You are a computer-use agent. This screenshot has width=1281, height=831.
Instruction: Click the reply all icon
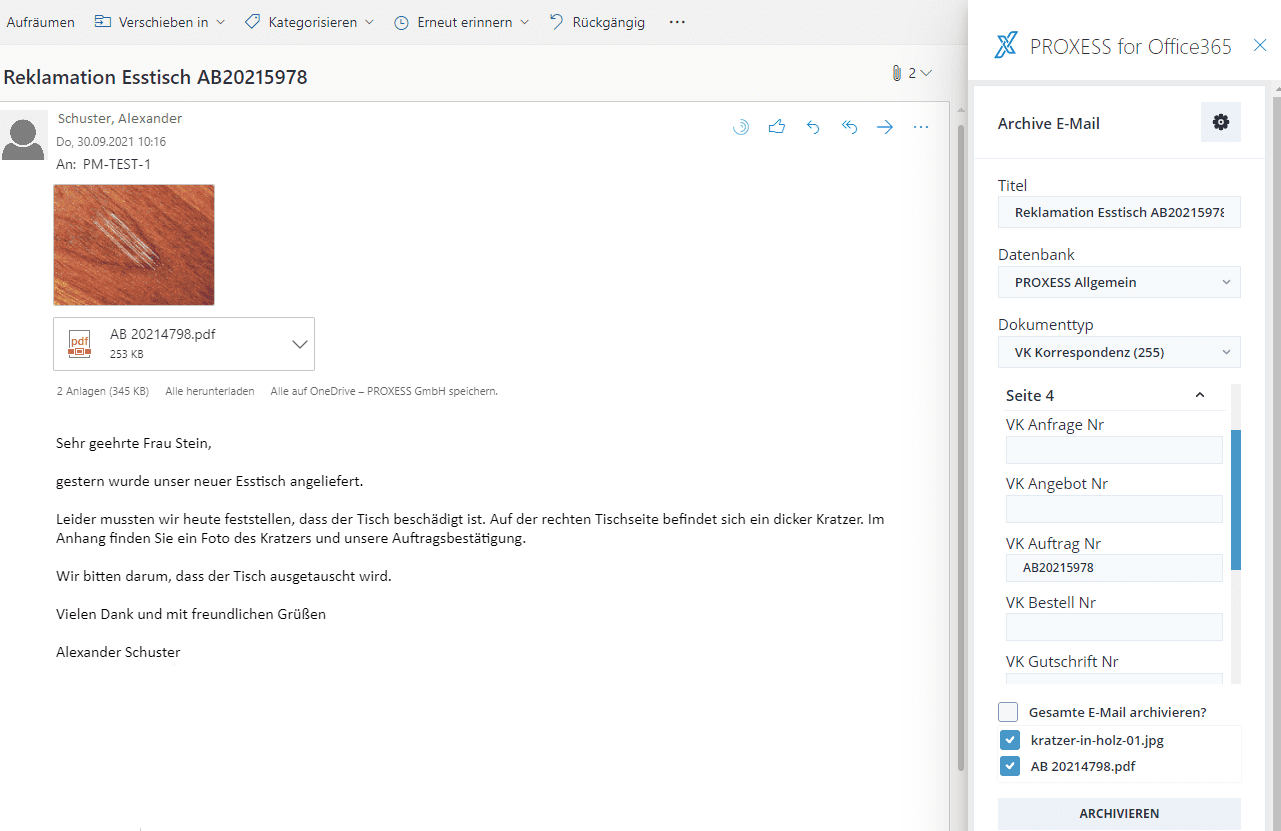click(x=849, y=127)
